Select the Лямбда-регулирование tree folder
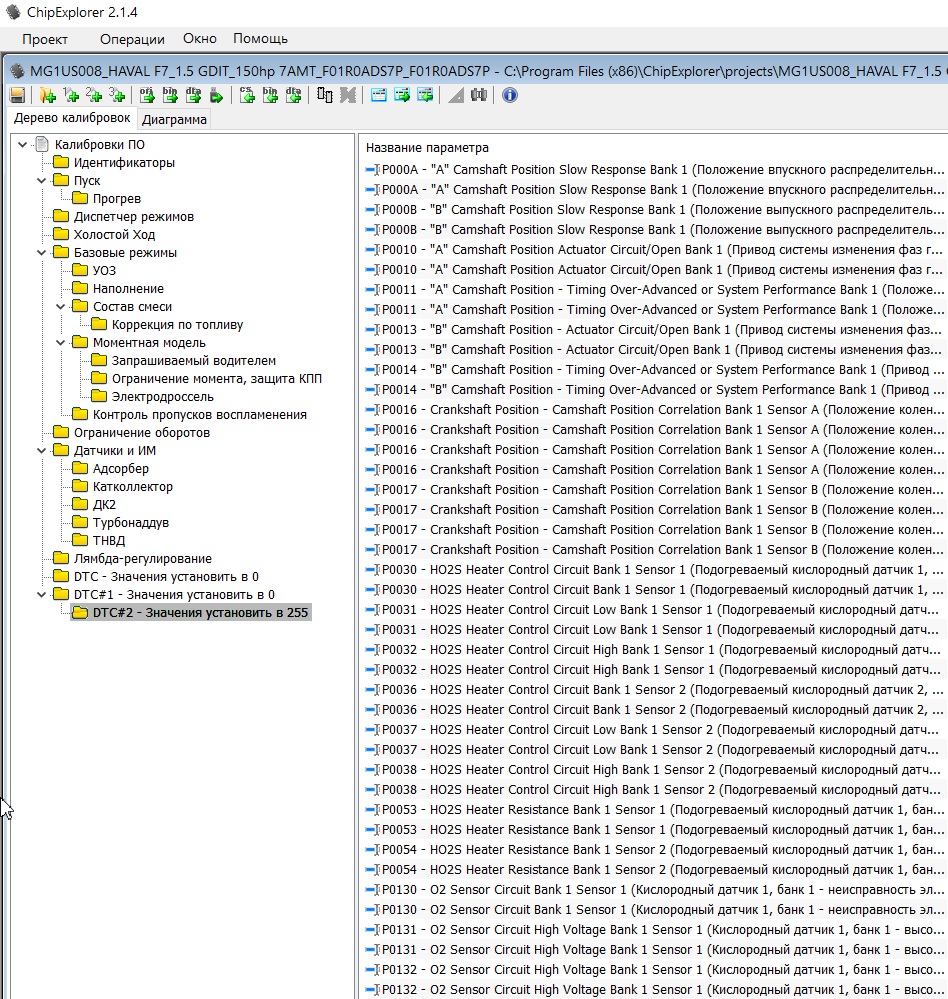Viewport: 948px width, 999px height. 142,559
